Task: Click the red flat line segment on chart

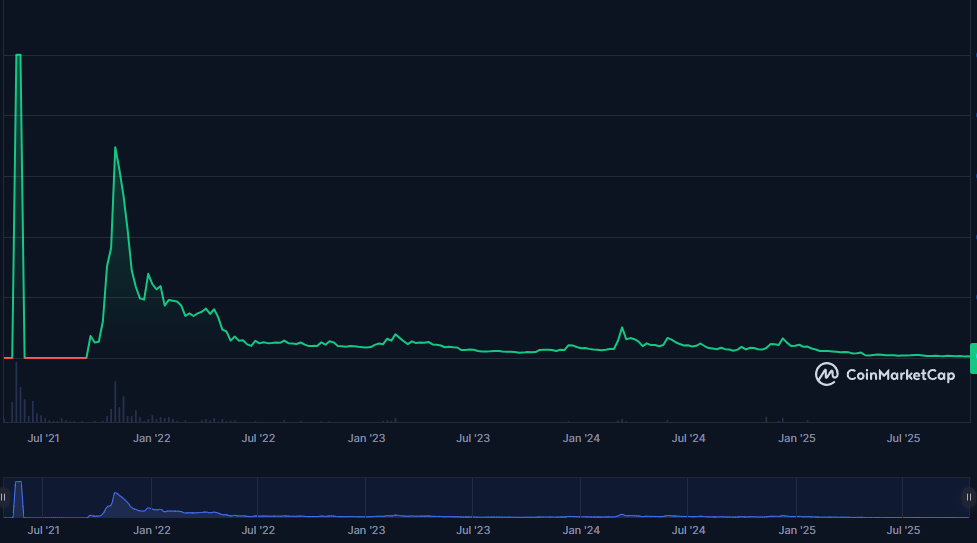Action: click(55, 357)
